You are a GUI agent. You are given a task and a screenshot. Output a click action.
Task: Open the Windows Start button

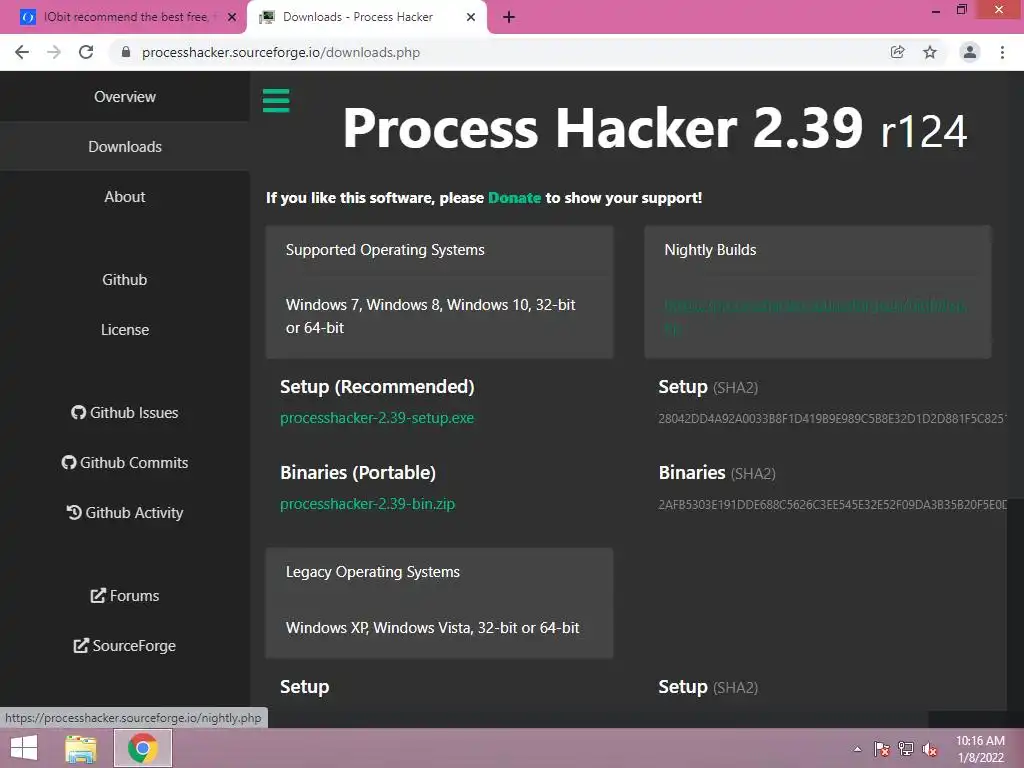point(24,748)
